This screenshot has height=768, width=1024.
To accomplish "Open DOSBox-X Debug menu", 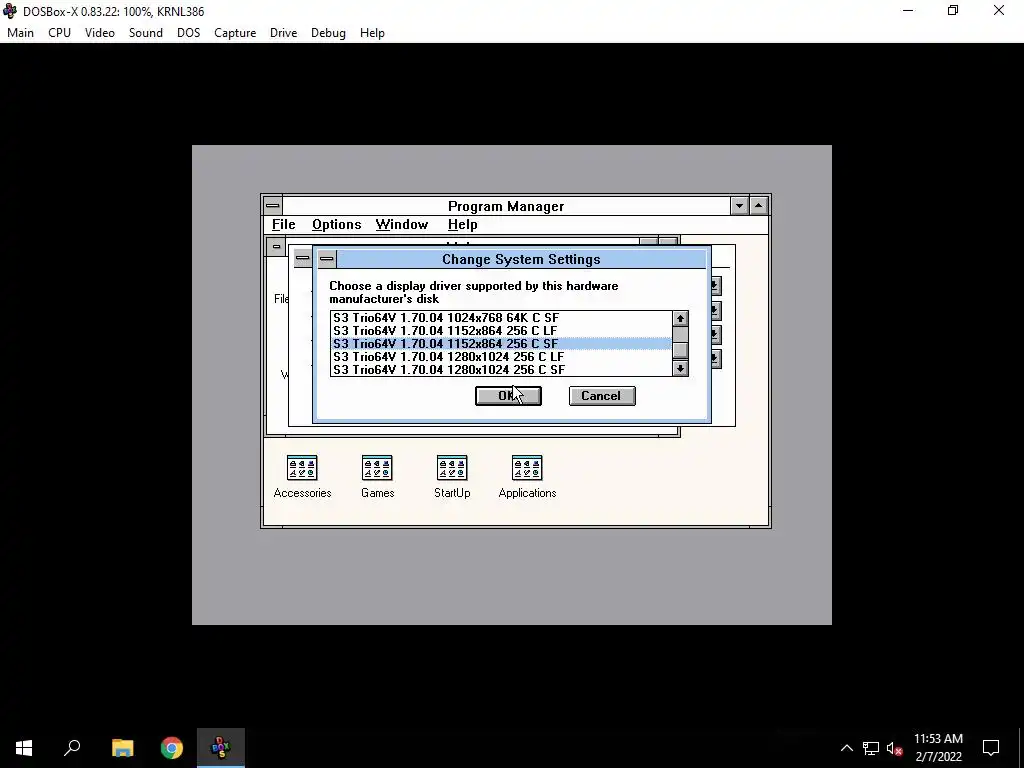I will point(328,33).
